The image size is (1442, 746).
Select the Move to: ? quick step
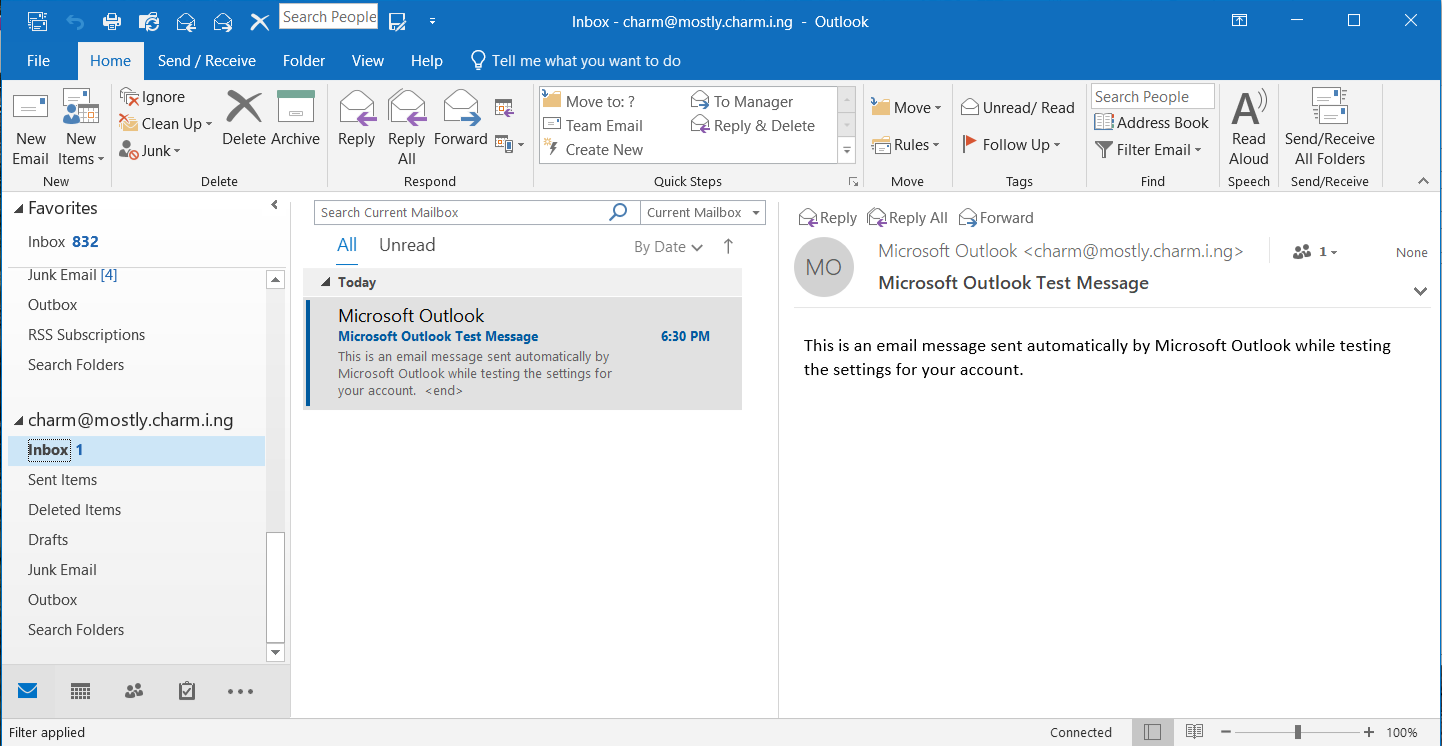coord(590,101)
